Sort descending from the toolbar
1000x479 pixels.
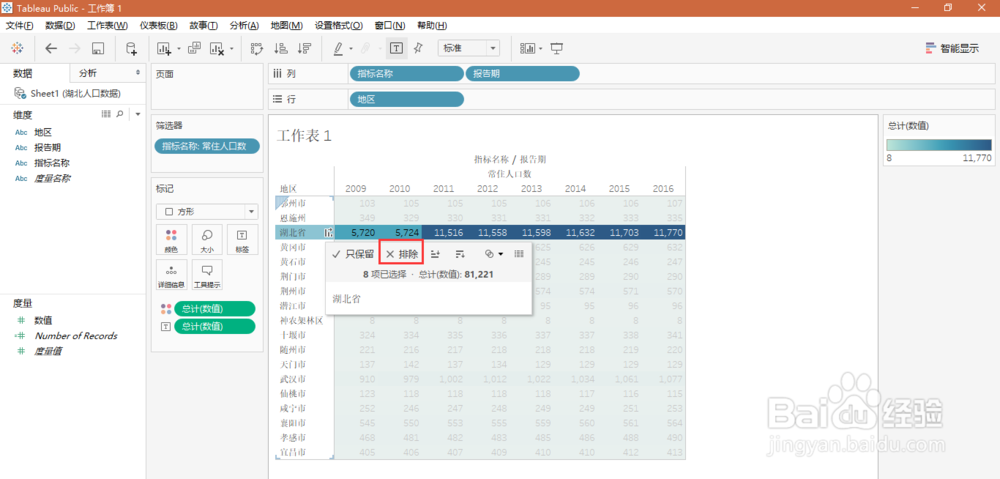click(304, 48)
